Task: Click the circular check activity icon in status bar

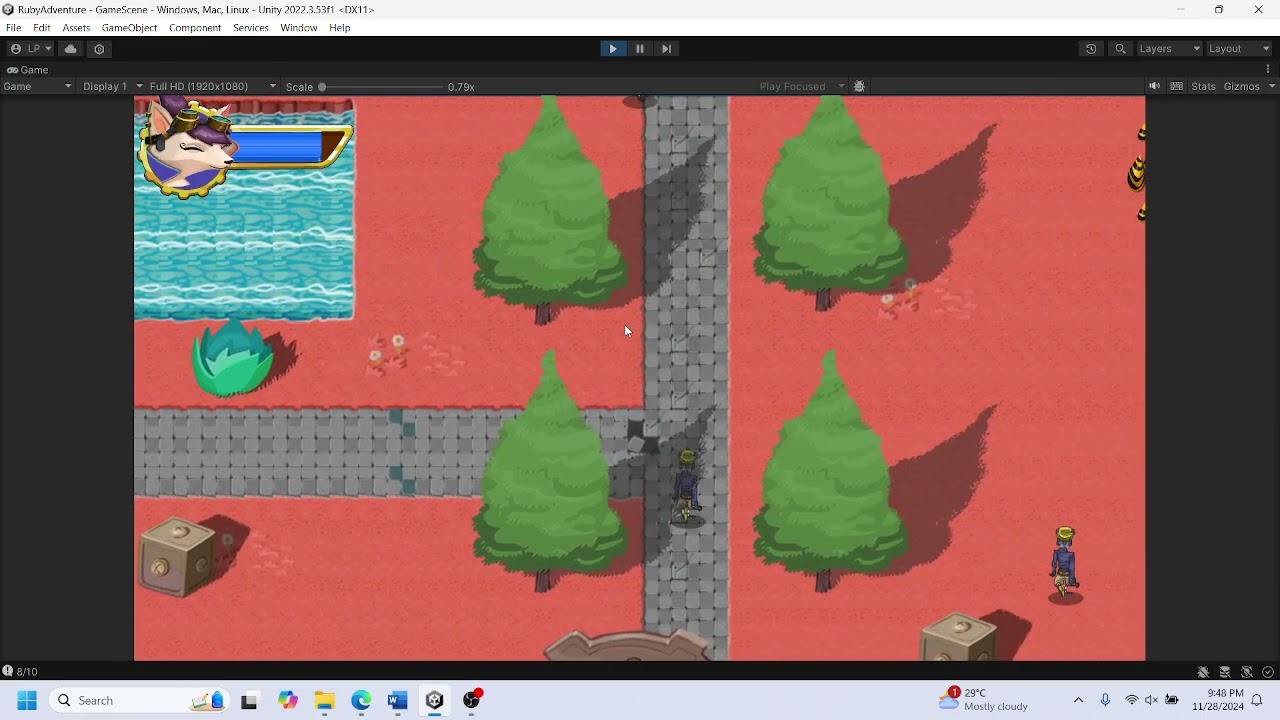Action: [x=1268, y=672]
